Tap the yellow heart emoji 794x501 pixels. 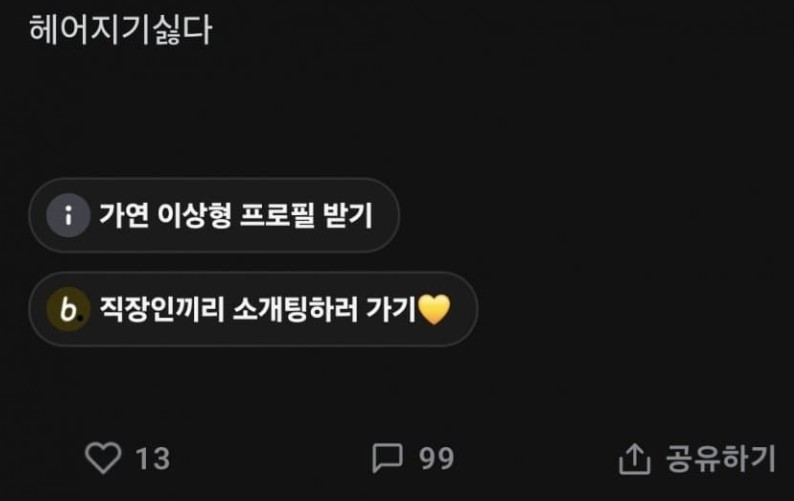(434, 309)
